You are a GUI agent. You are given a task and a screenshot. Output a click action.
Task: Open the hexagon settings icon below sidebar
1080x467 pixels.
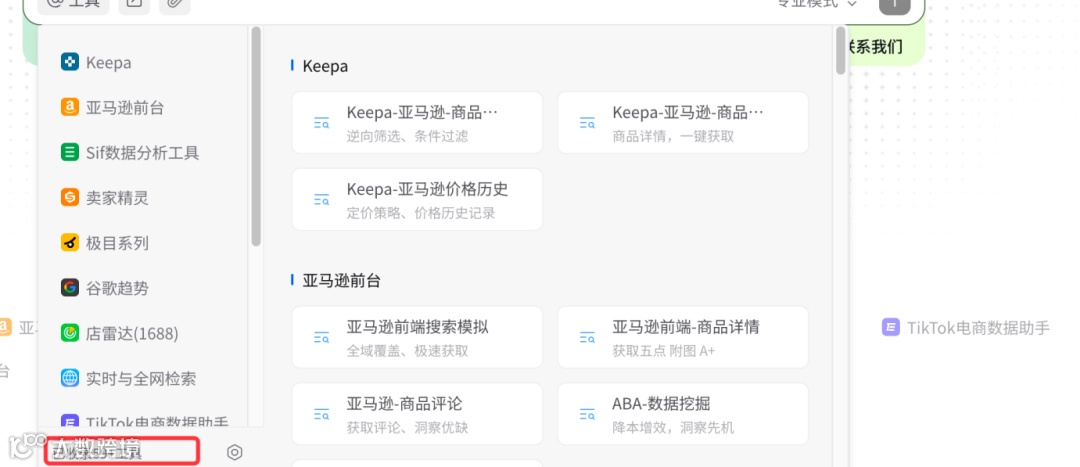[x=234, y=453]
